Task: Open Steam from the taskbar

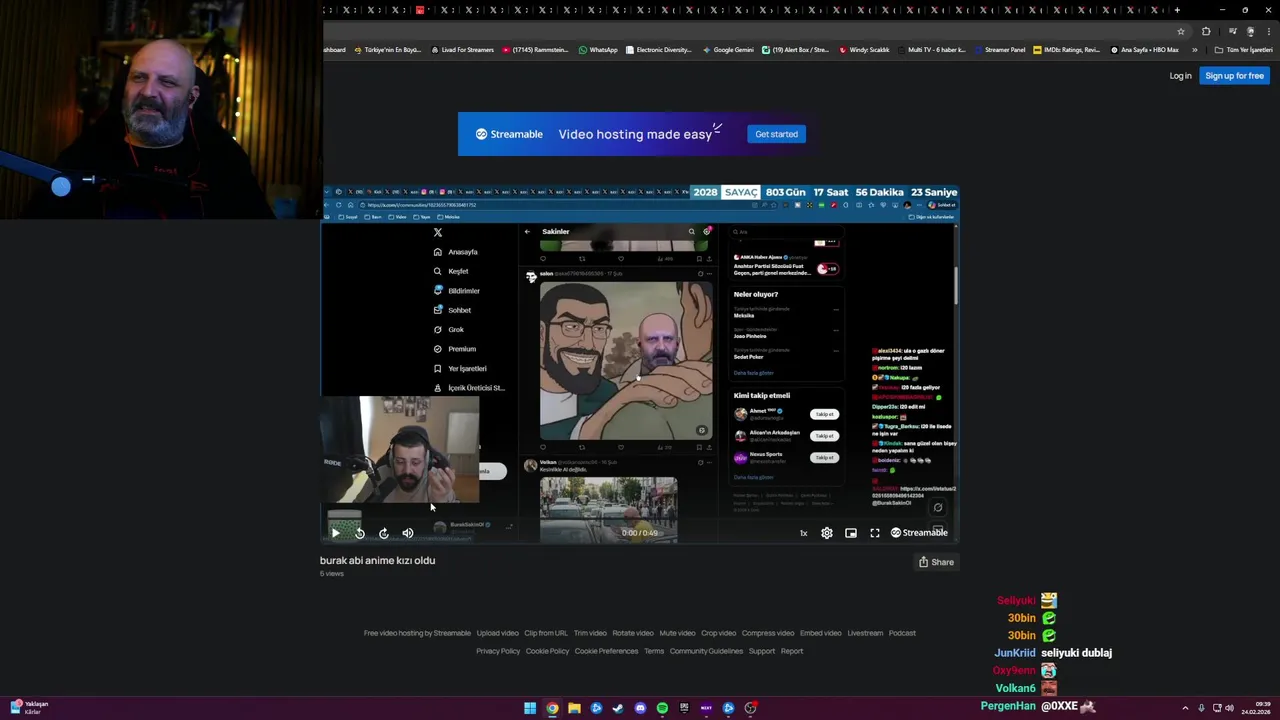Action: [x=618, y=708]
